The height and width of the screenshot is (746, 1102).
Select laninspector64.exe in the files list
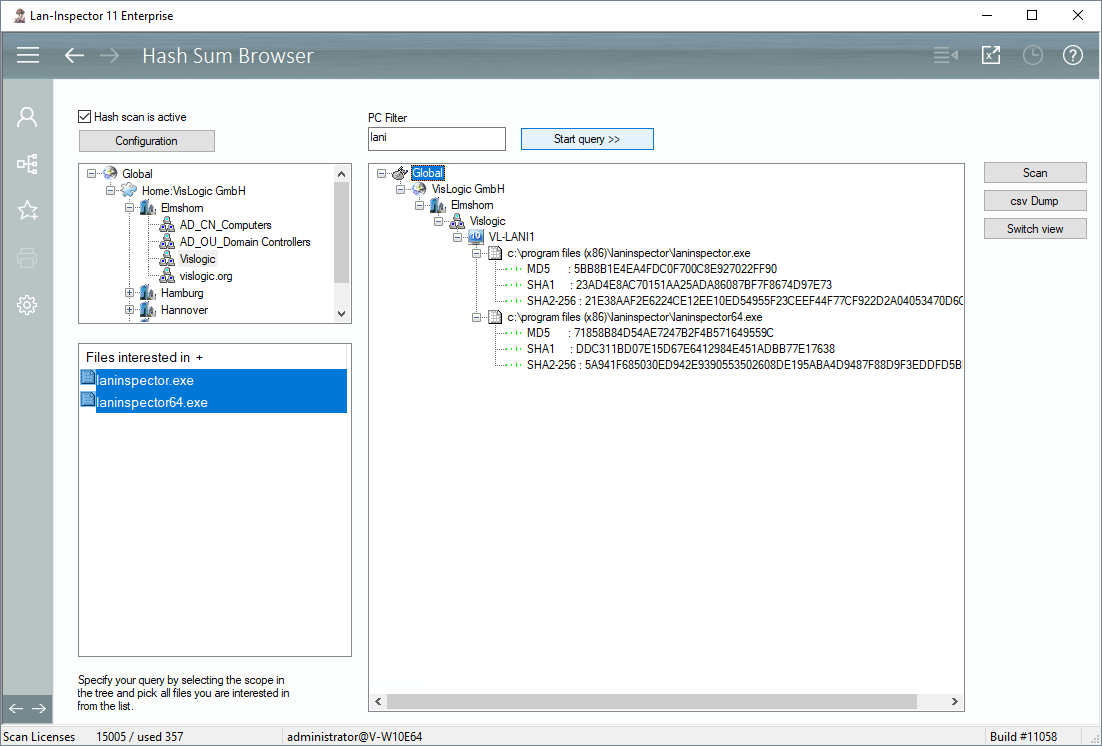tap(151, 403)
